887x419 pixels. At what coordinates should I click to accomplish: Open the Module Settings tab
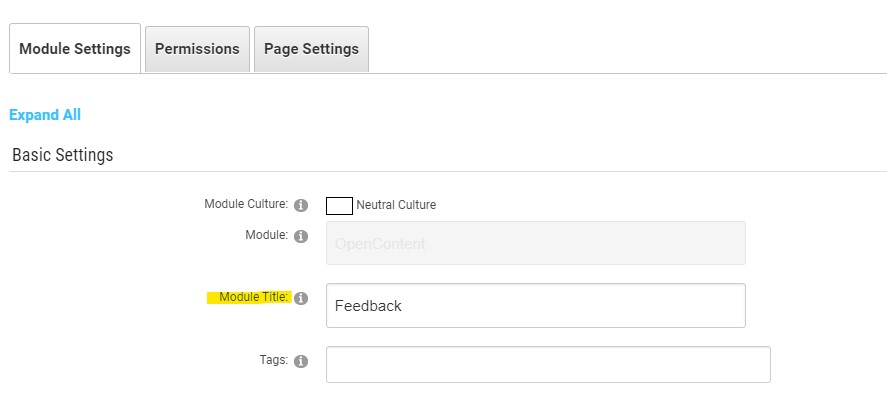[75, 49]
